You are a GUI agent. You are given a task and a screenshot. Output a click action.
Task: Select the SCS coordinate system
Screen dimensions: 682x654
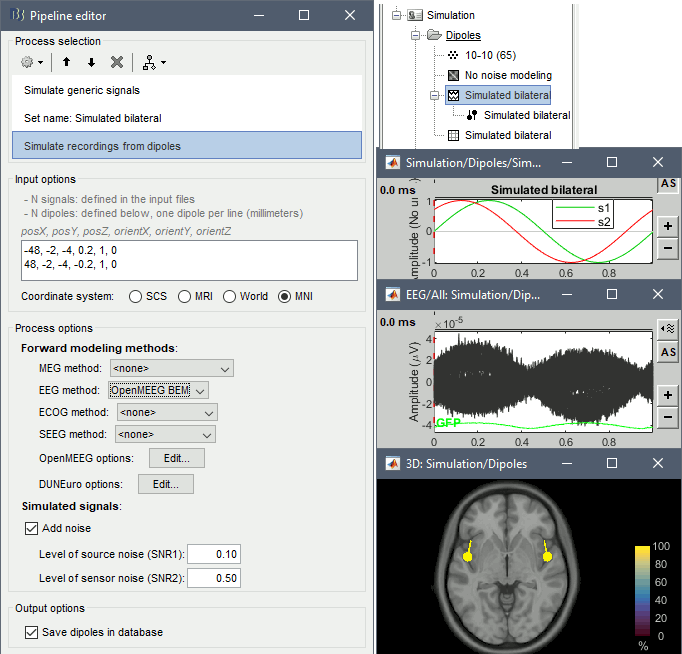click(x=135, y=297)
